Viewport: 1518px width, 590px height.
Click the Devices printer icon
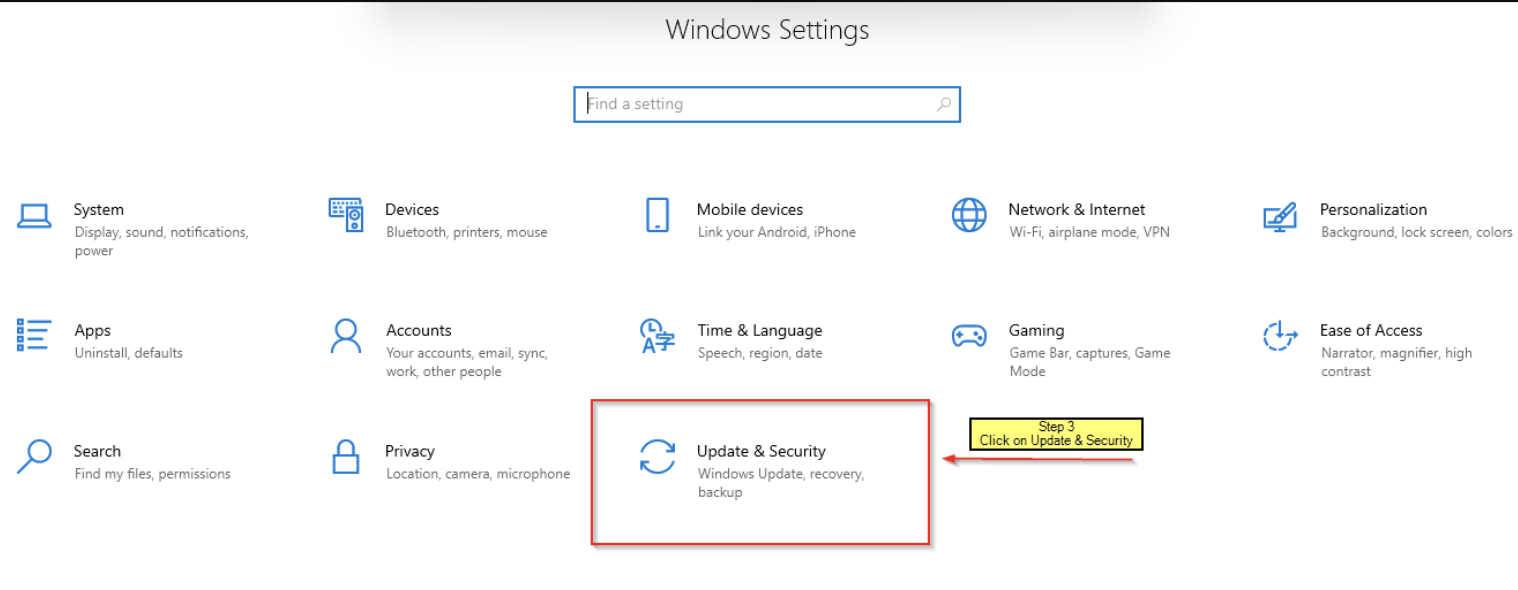345,215
